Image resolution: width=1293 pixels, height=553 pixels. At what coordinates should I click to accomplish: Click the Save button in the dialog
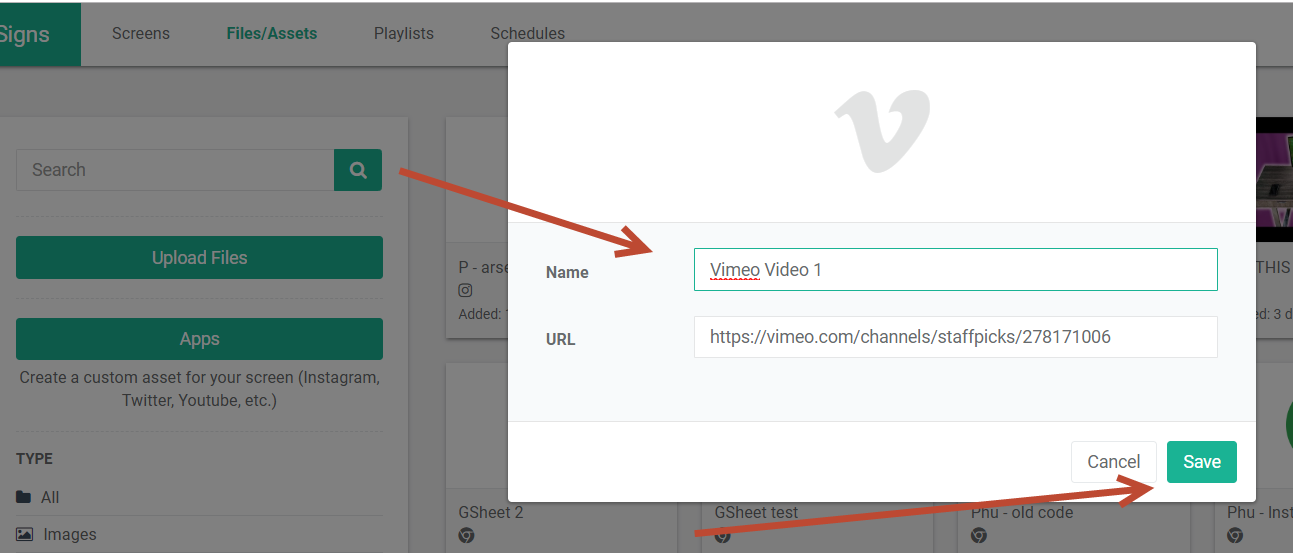(x=1201, y=462)
